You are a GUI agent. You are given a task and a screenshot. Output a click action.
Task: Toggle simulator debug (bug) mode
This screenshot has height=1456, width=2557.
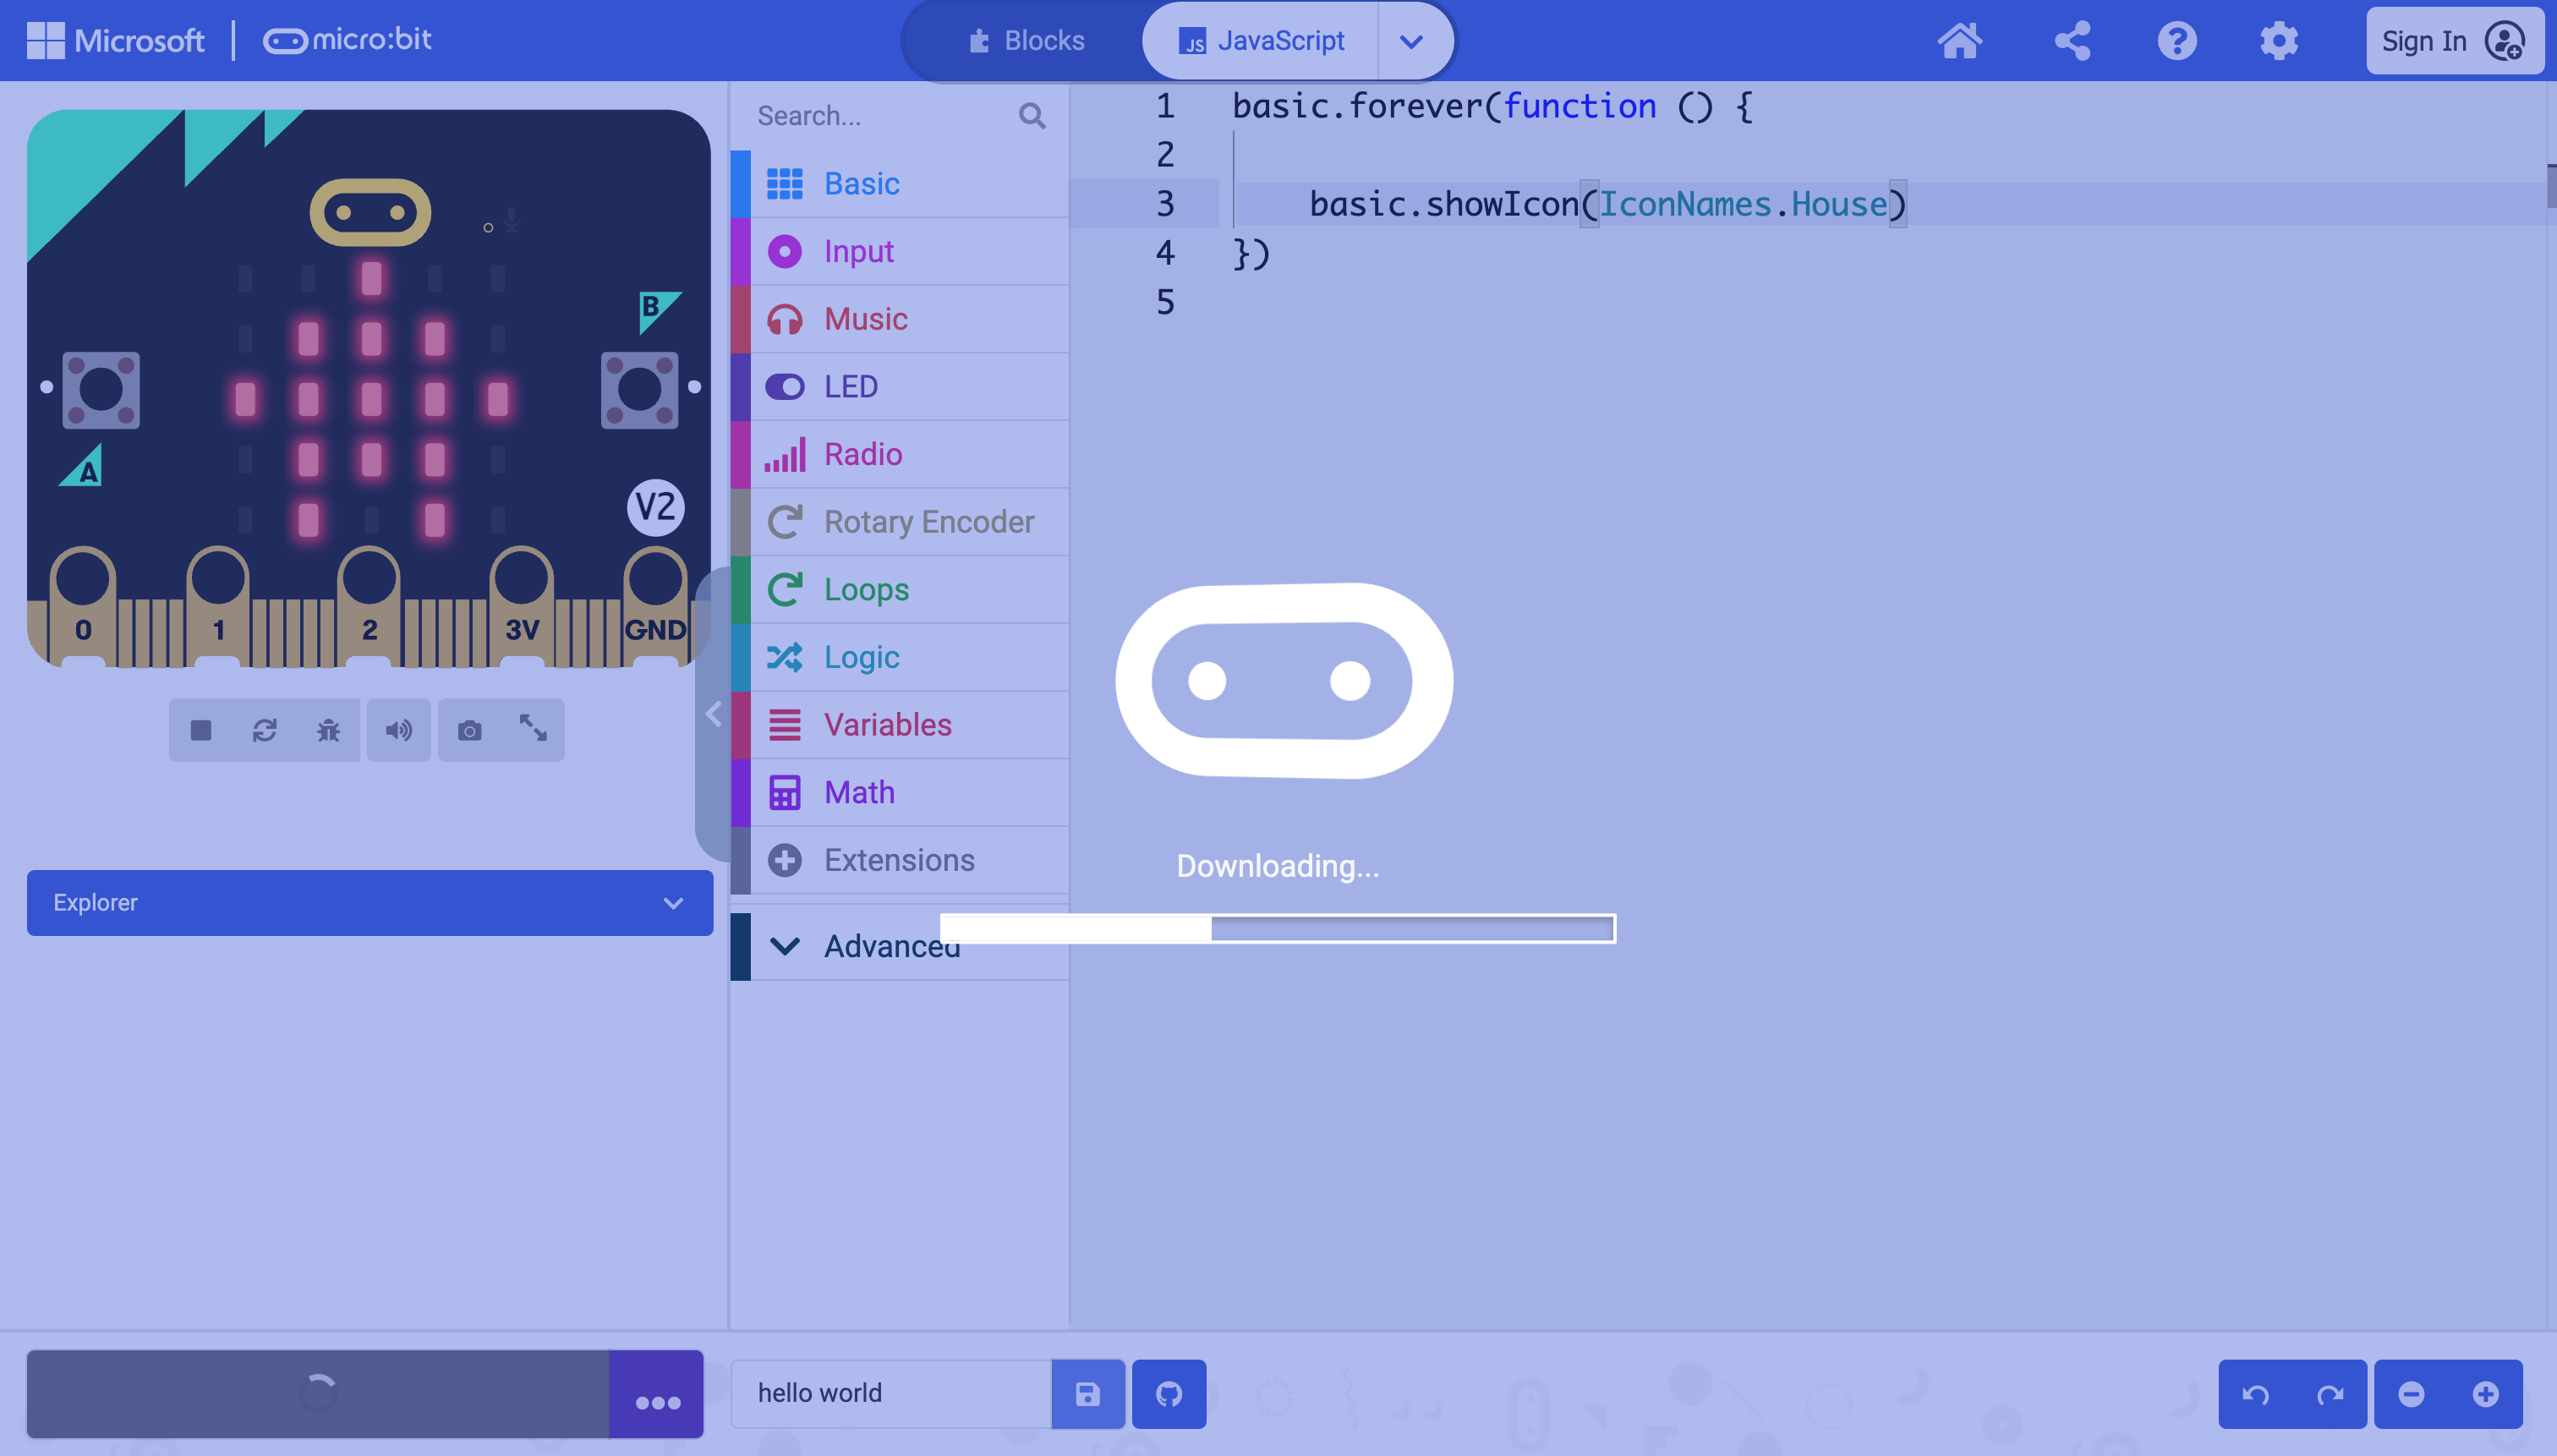328,730
